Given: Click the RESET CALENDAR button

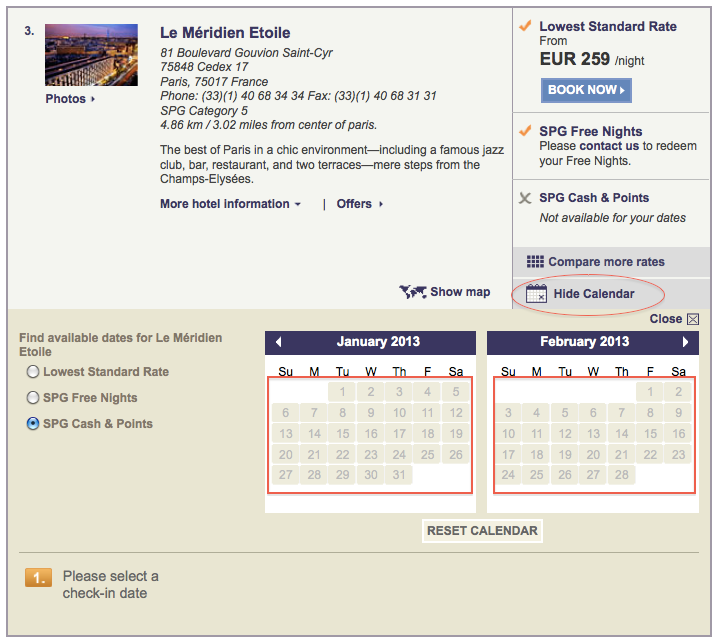Looking at the screenshot, I should click(x=482, y=531).
